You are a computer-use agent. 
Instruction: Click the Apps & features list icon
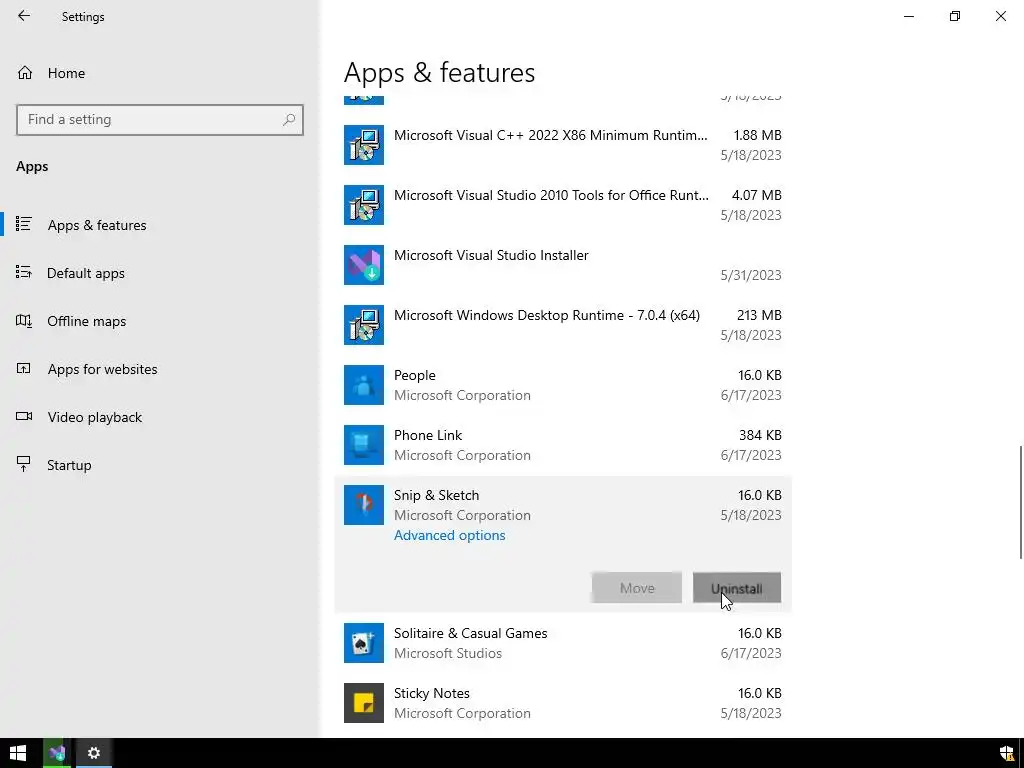click(24, 224)
